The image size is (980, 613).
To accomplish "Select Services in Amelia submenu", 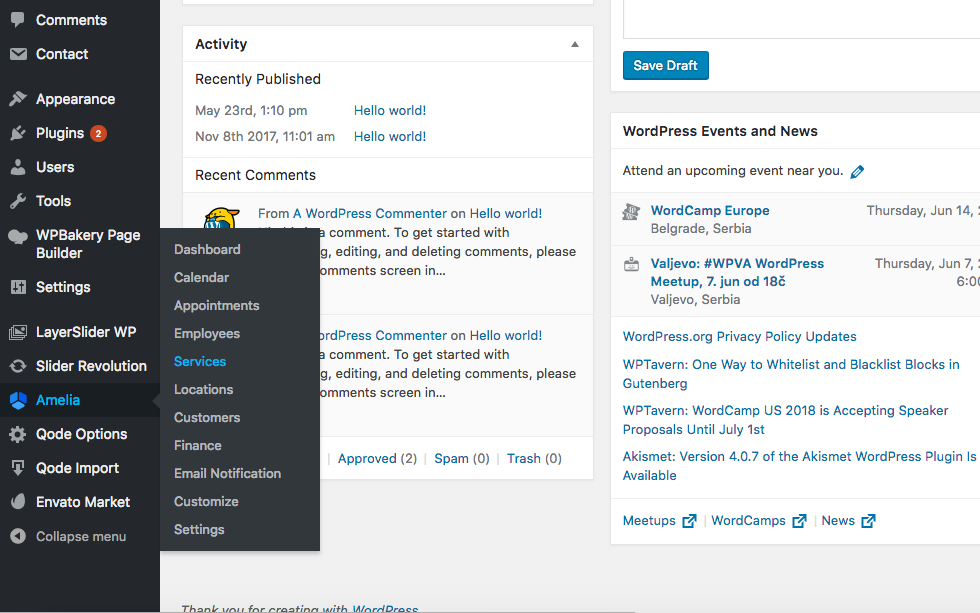I will [x=200, y=361].
